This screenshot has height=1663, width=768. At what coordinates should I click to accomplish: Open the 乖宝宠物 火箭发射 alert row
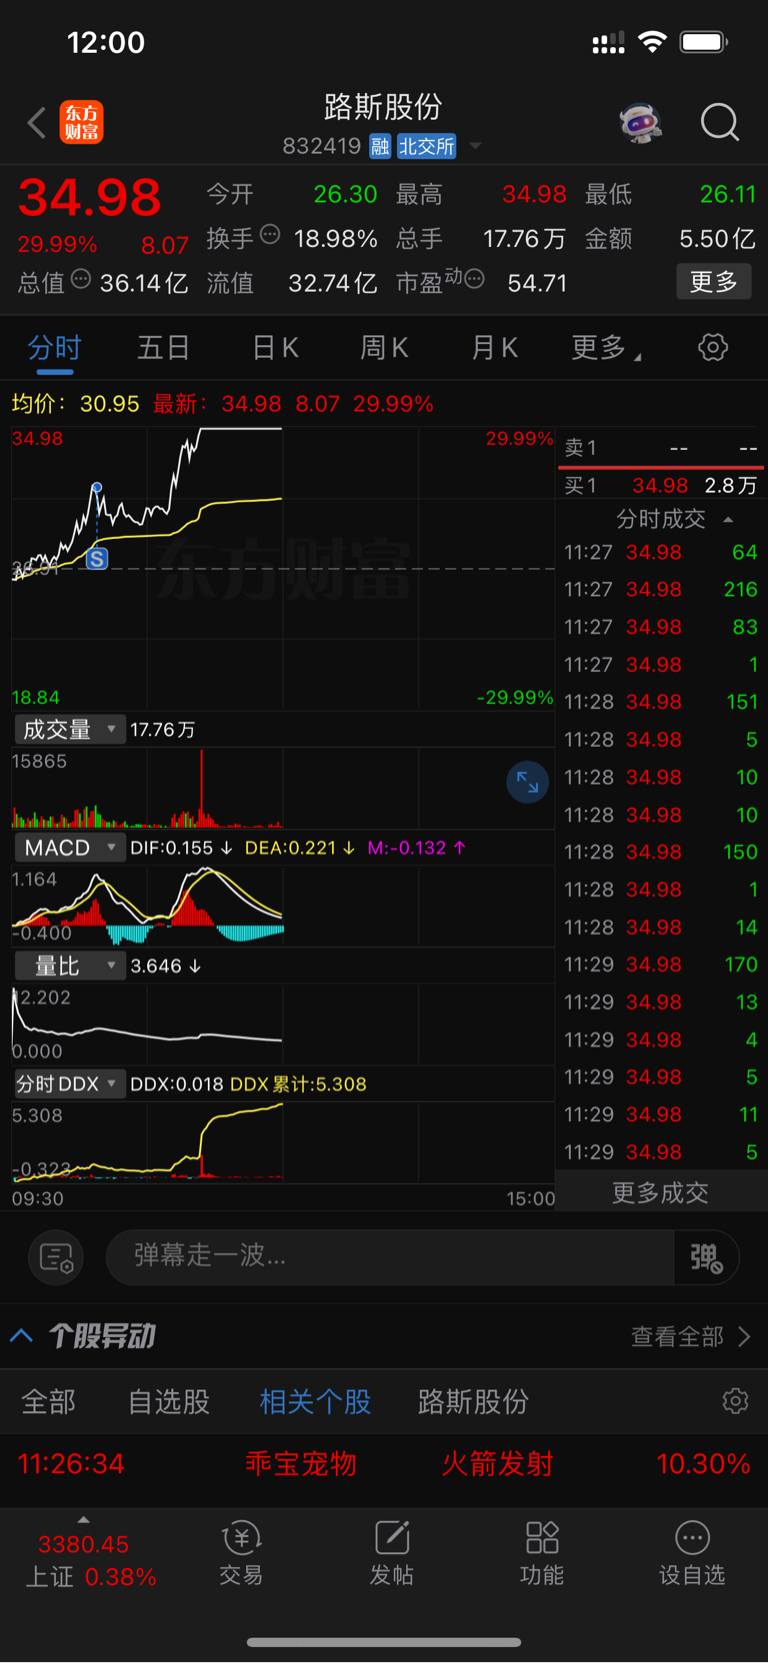384,1464
